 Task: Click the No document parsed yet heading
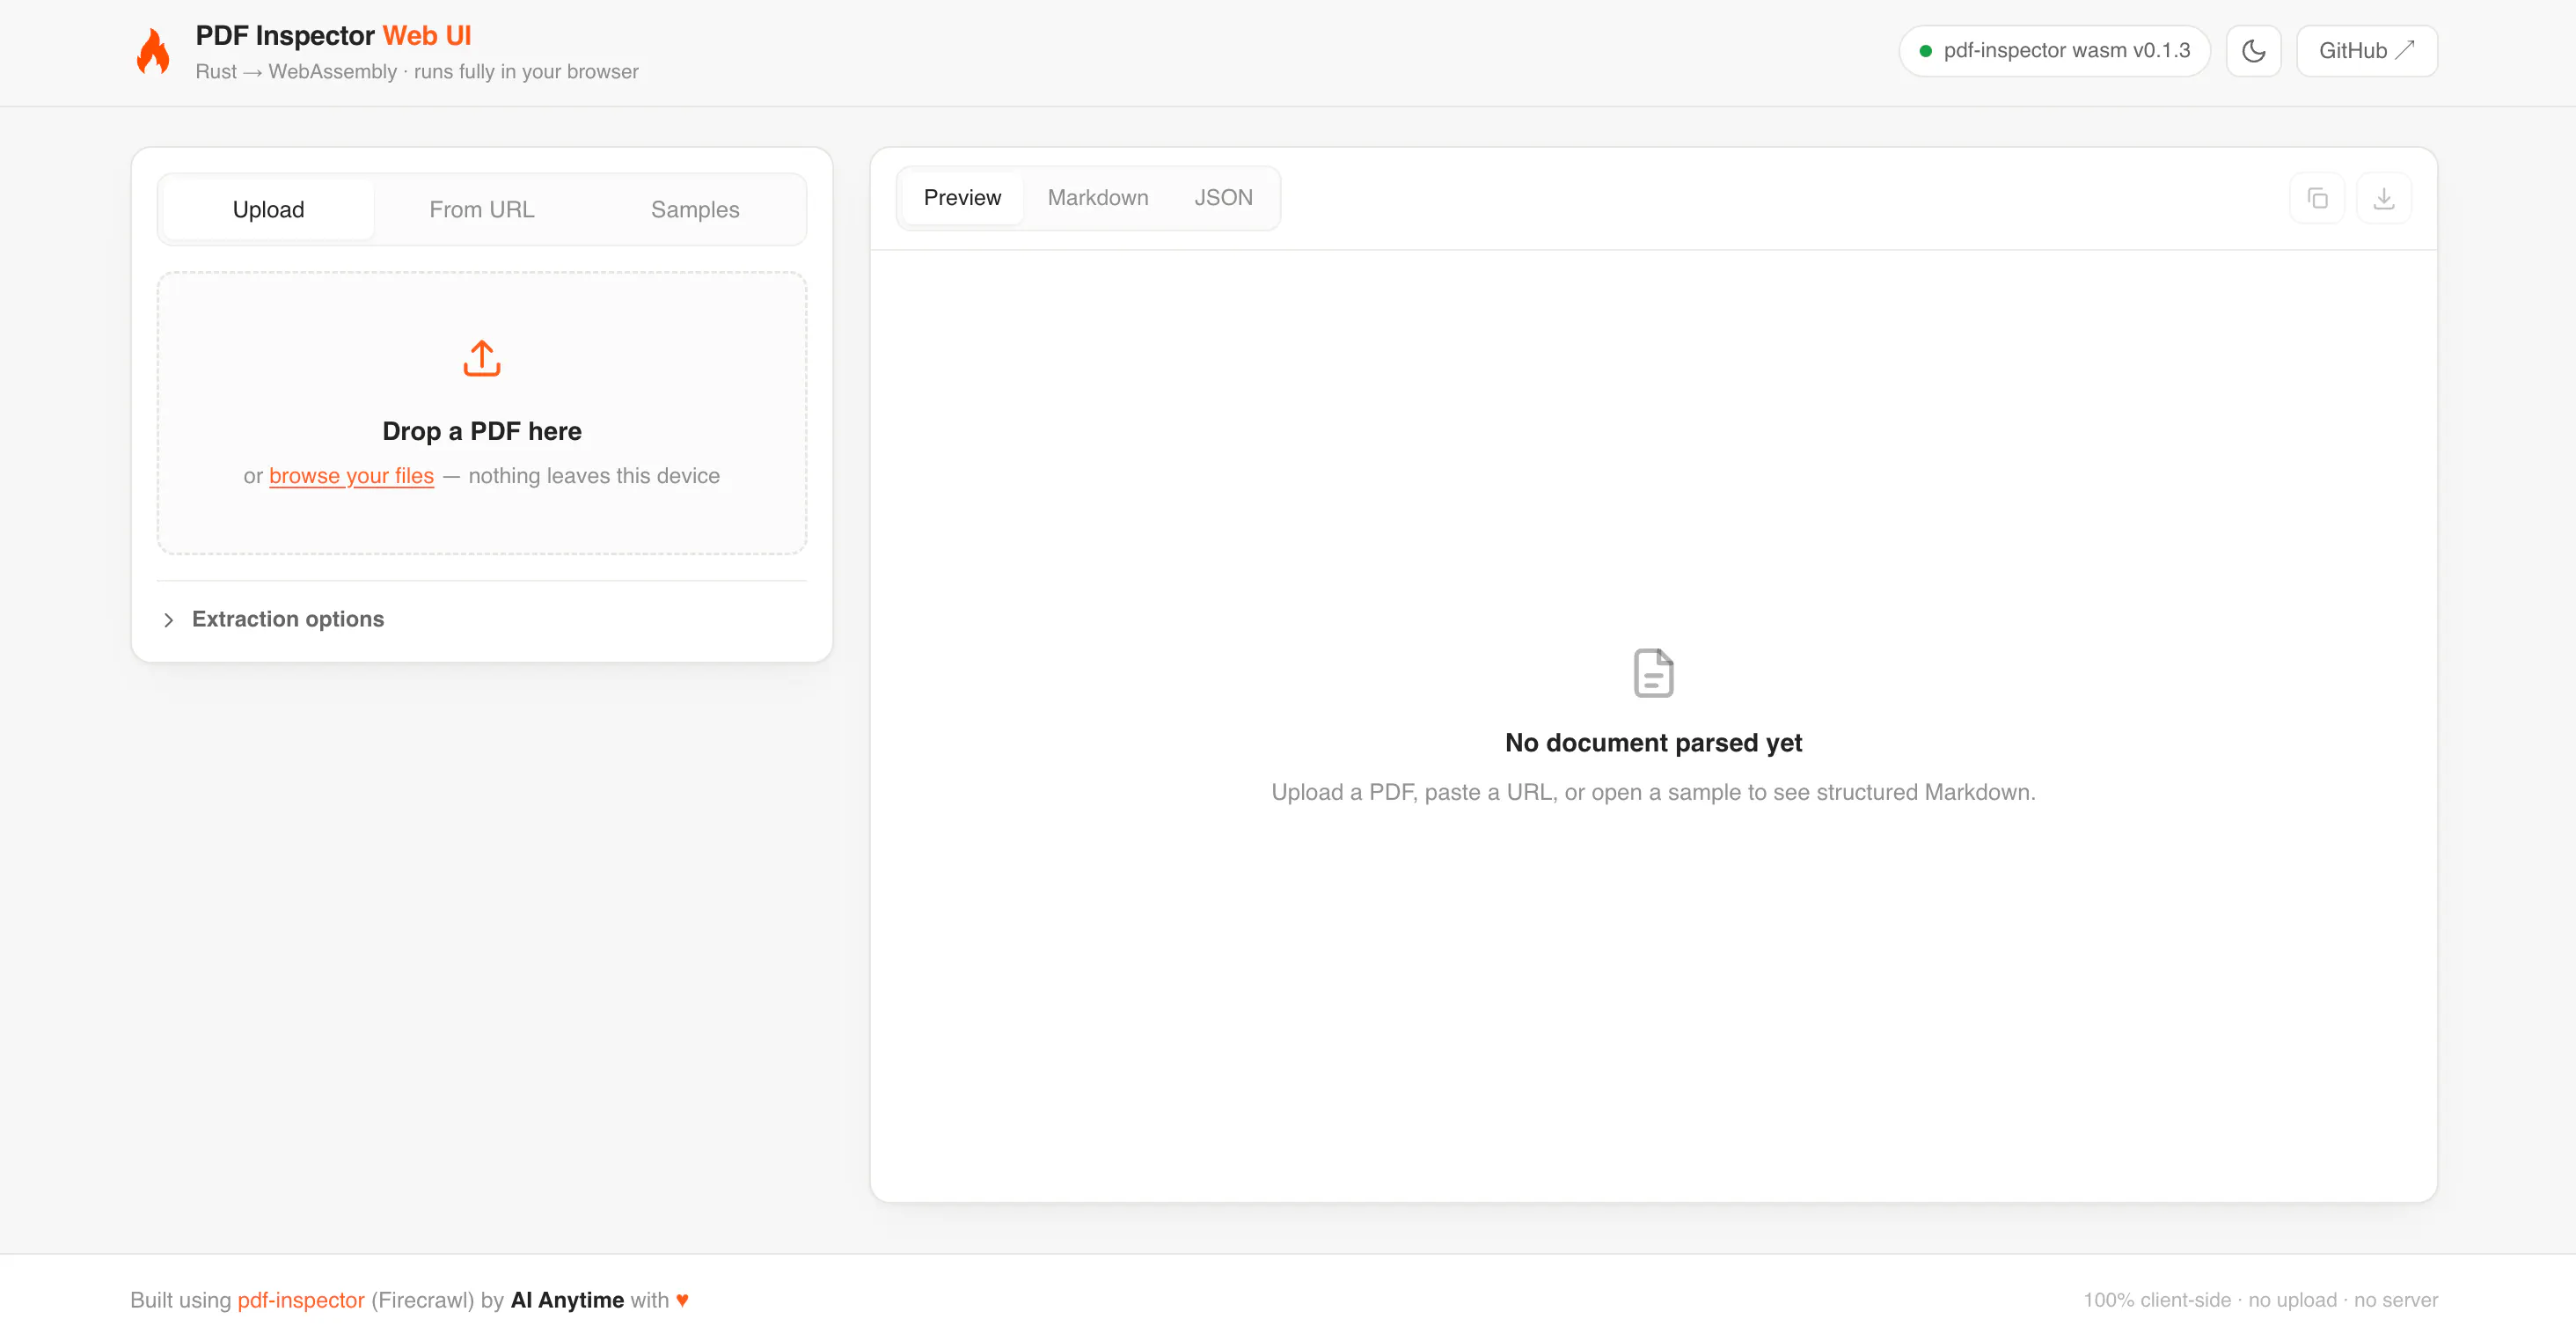(1653, 743)
